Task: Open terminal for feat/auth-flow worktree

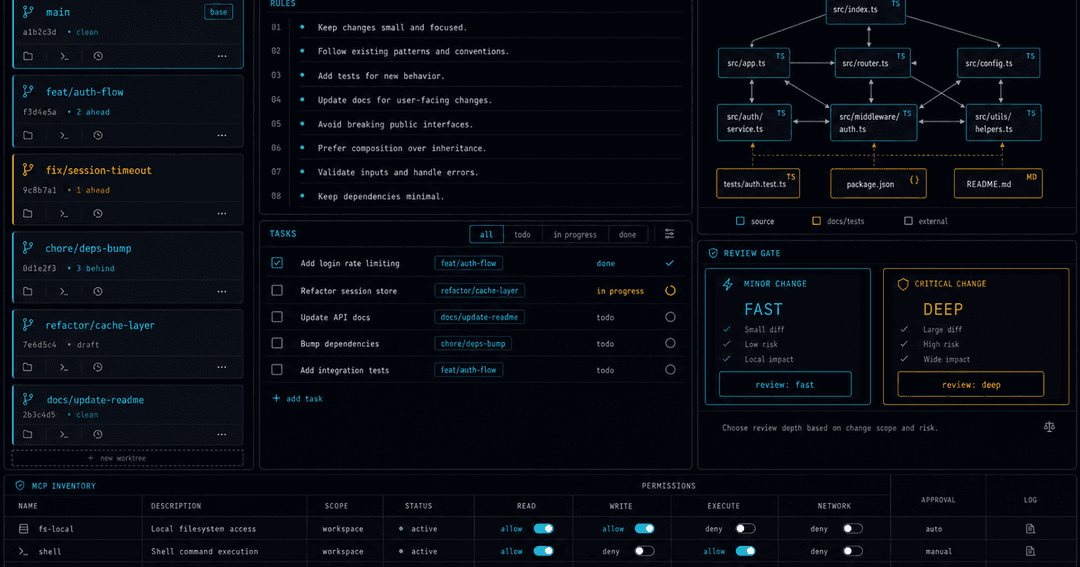Action: [64, 135]
